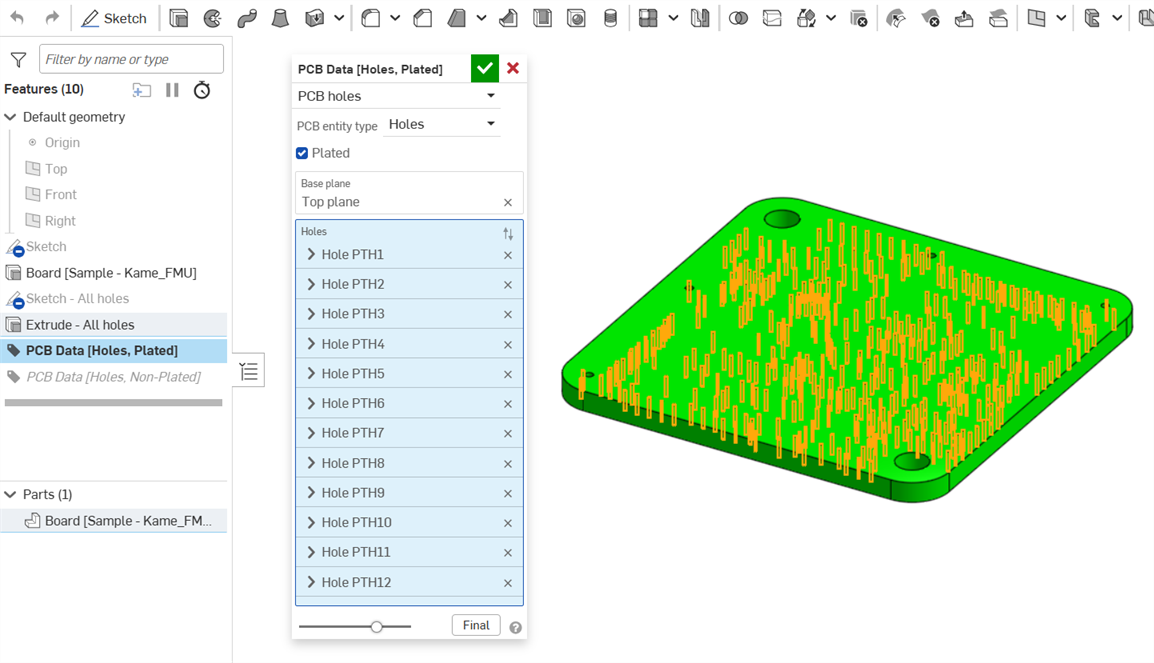1154x663 pixels.
Task: Accept the PCB Data feature with the green checkmark
Action: click(x=485, y=68)
